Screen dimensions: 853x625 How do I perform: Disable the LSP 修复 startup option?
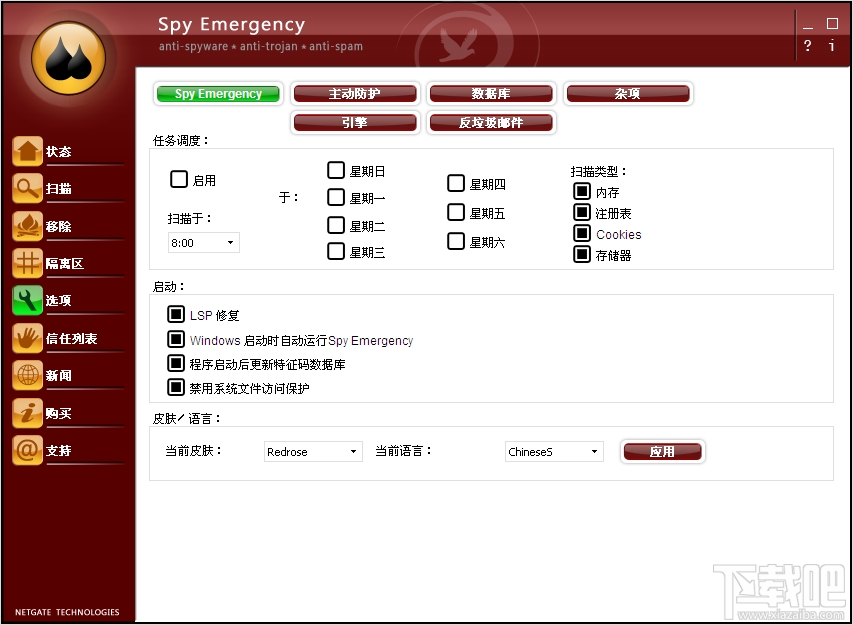[x=173, y=315]
